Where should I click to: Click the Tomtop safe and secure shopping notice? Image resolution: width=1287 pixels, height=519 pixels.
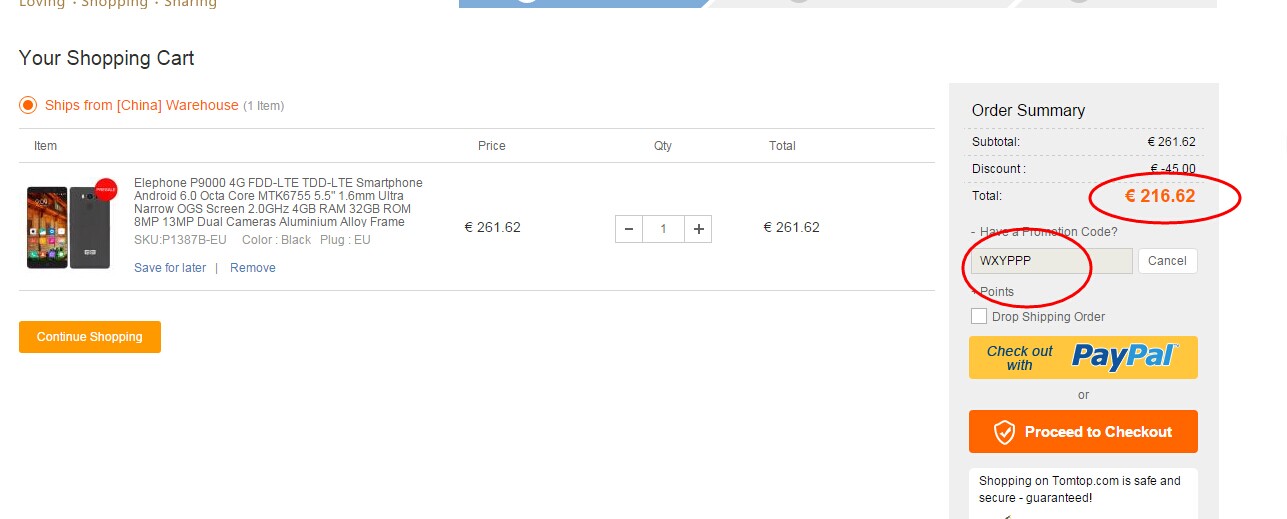1080,489
